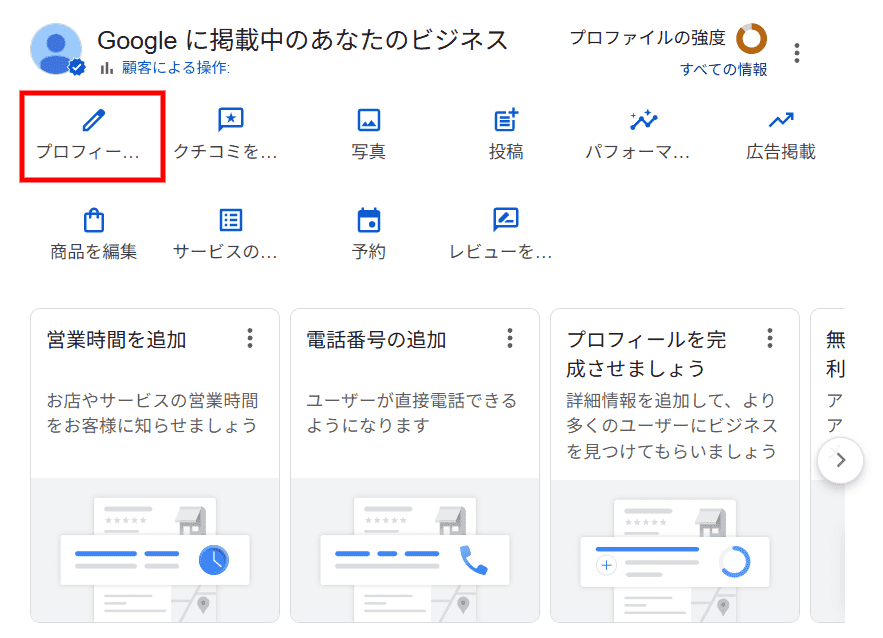Click the phone illustration in phone card

tap(474, 560)
